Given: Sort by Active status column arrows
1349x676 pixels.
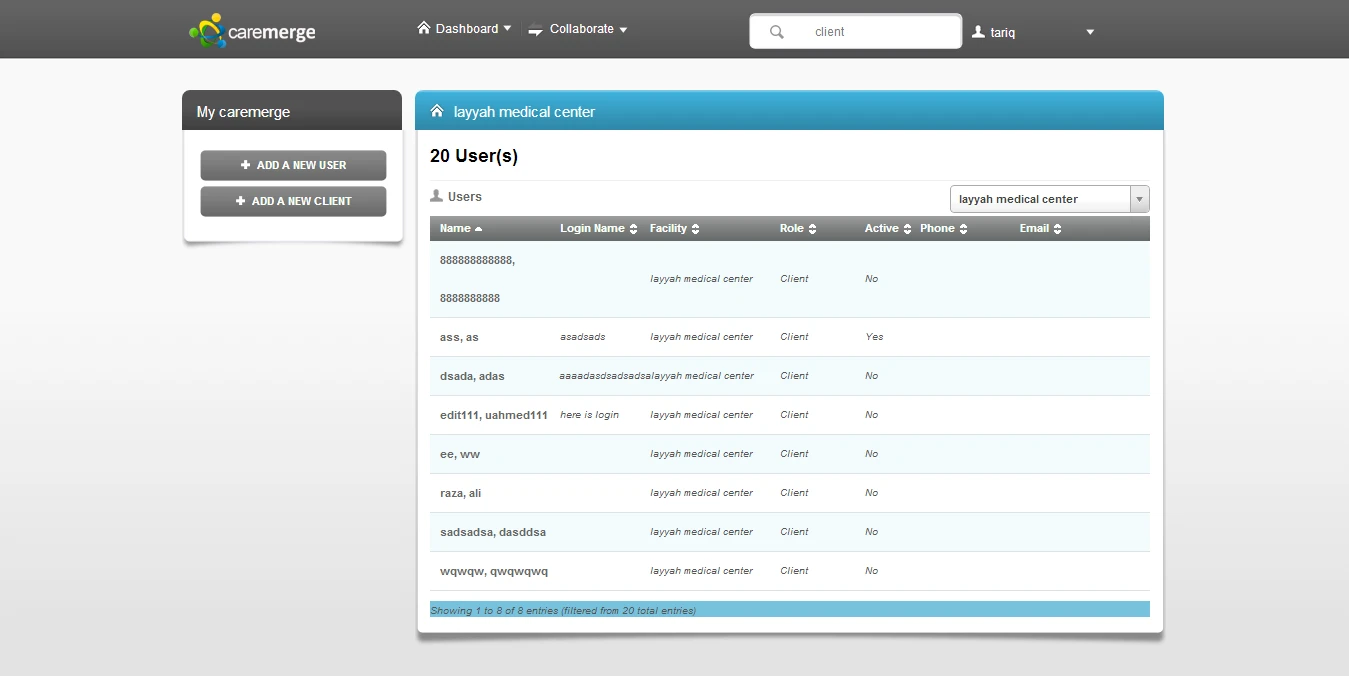Looking at the screenshot, I should 907,229.
